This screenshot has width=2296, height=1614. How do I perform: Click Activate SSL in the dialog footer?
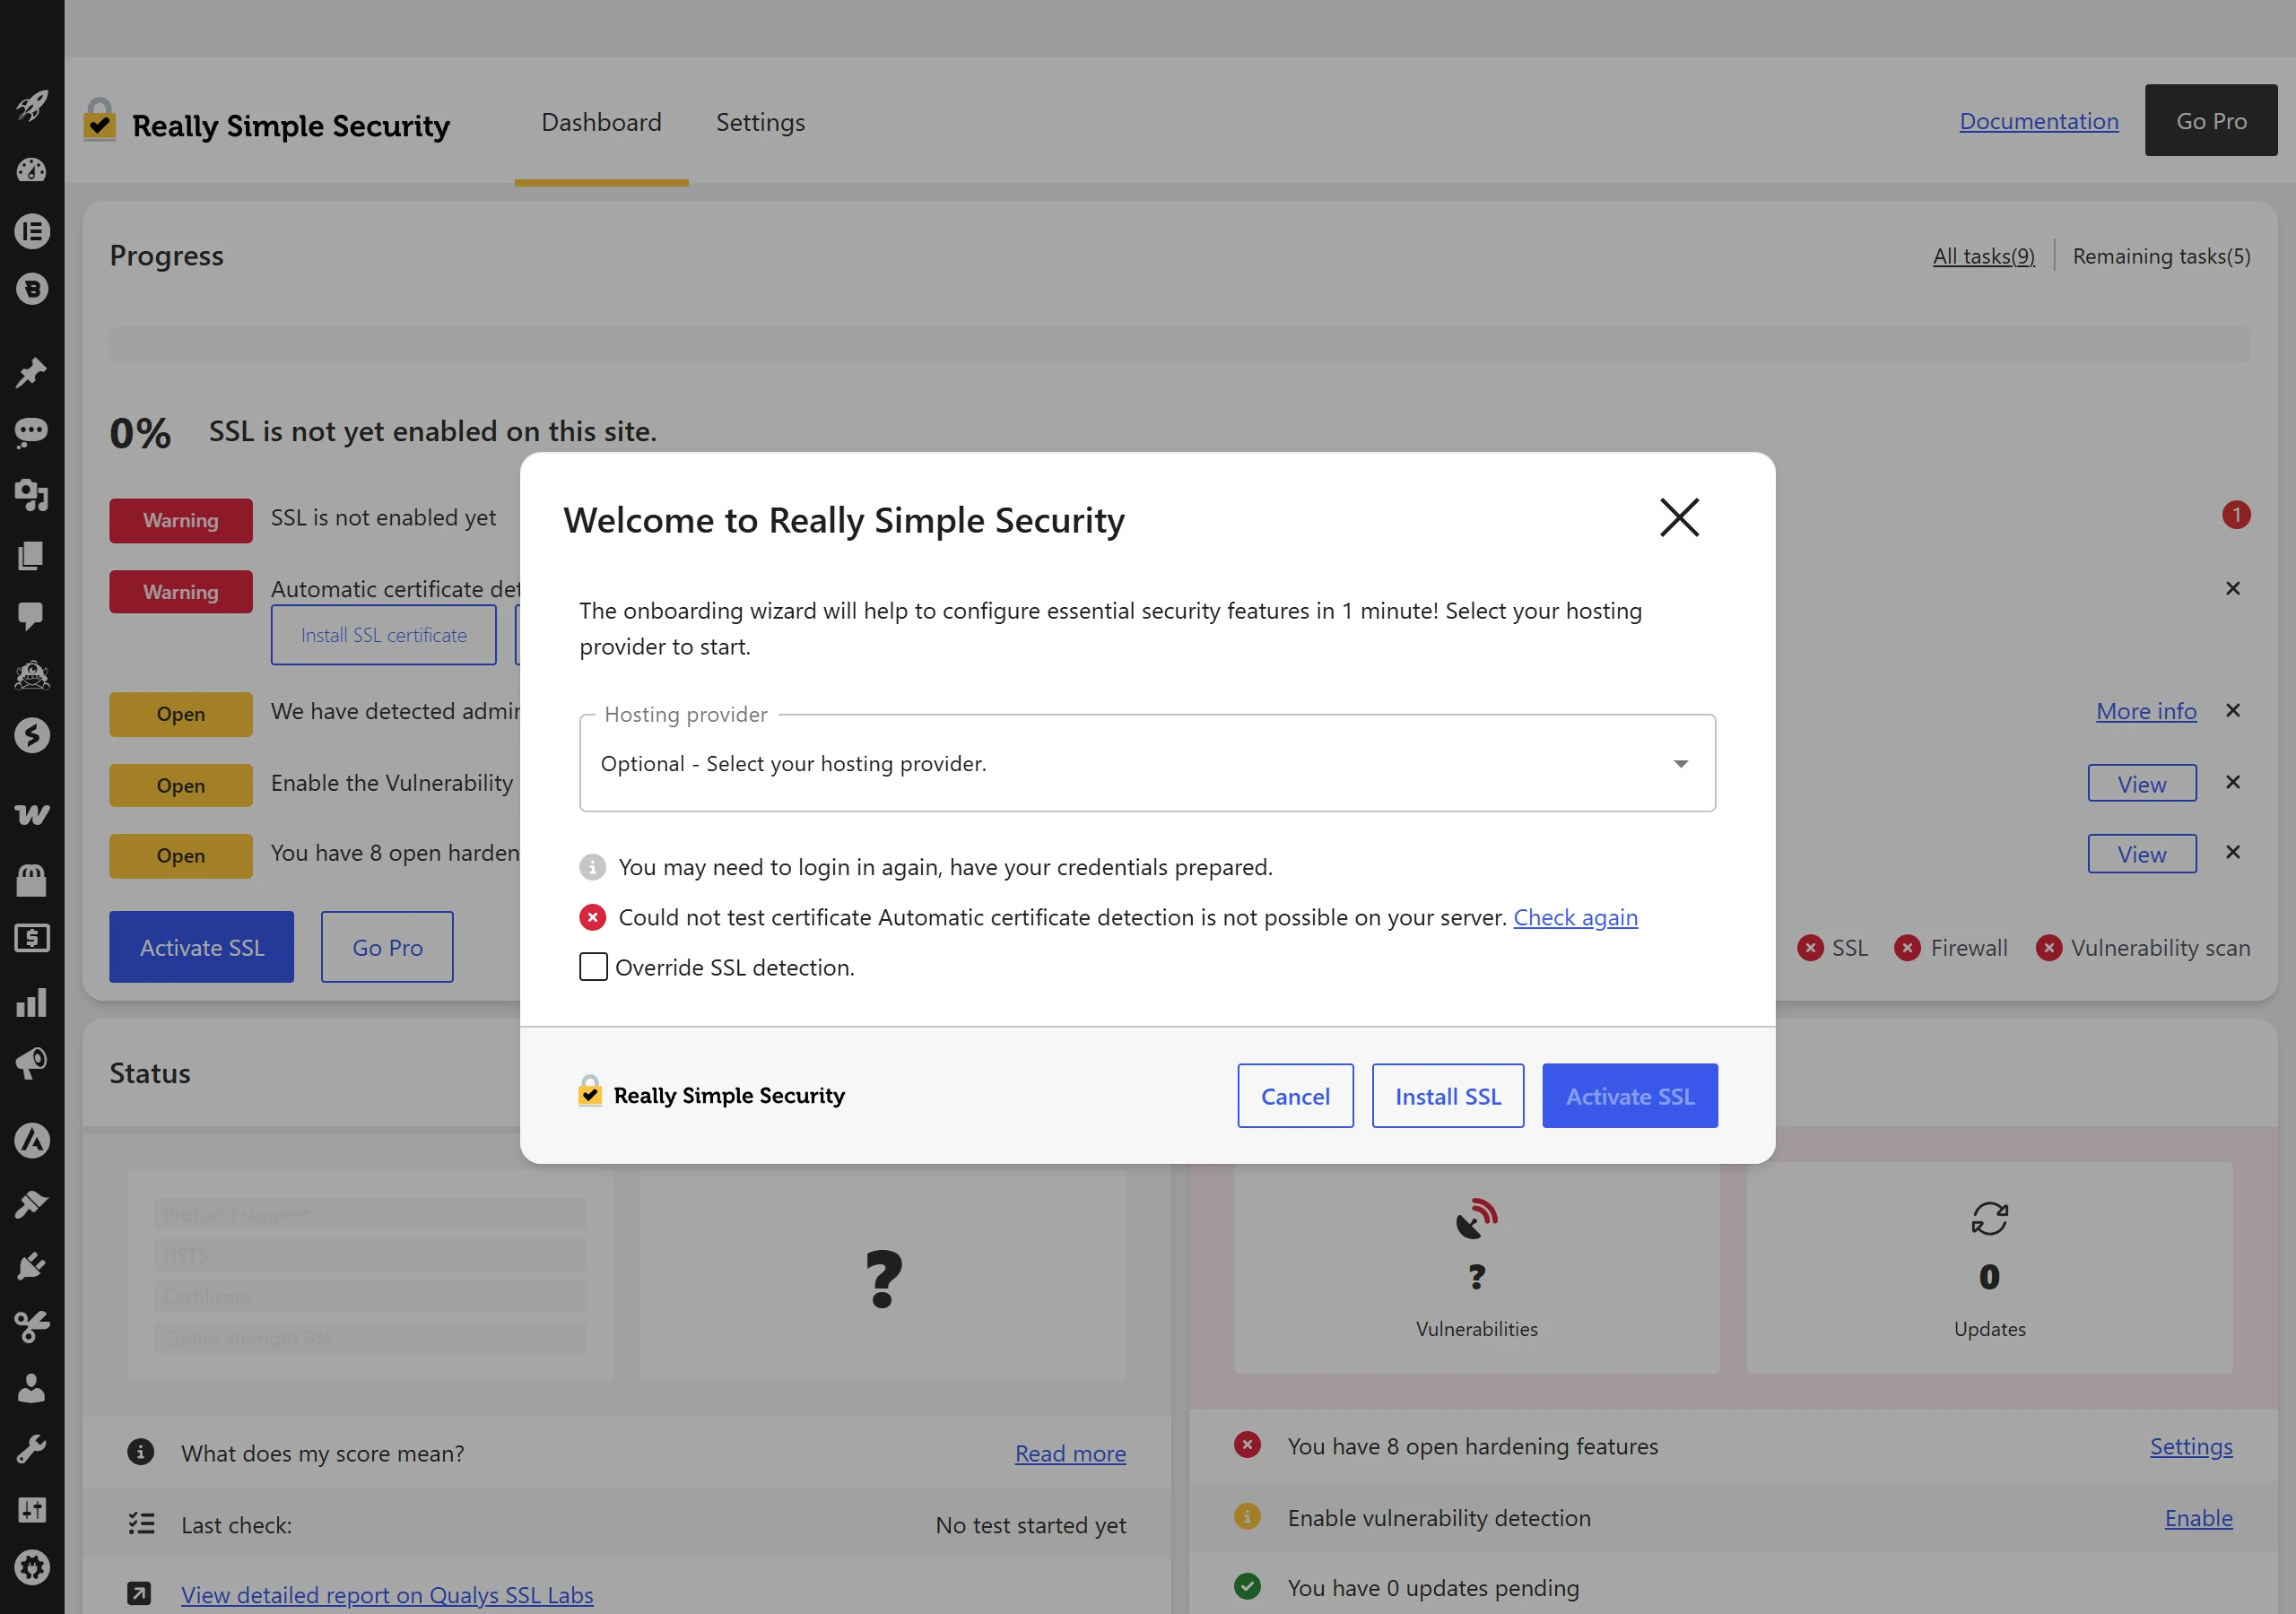(x=1630, y=1096)
